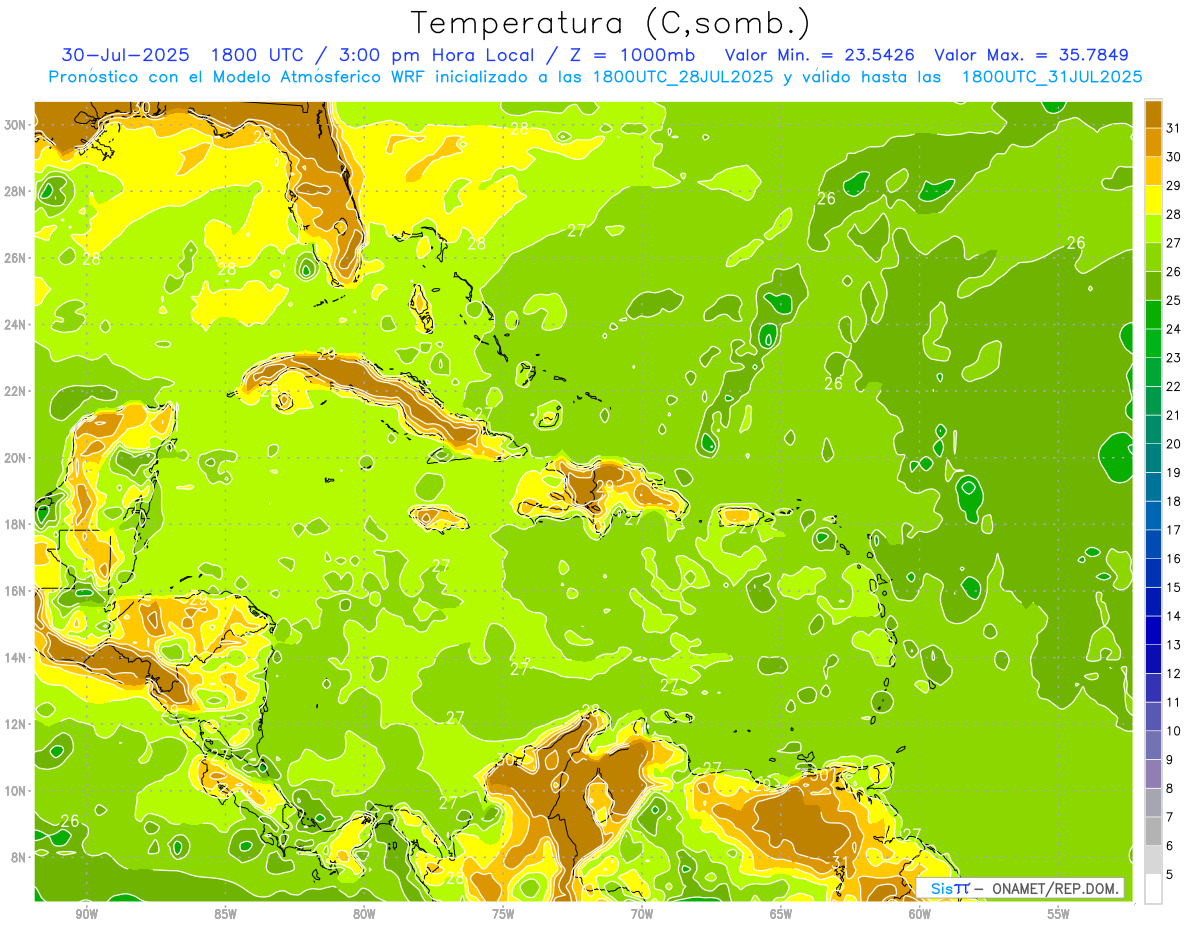Click the "12N" latitude label
Image resolution: width=1200 pixels, height=927 pixels.
tap(17, 724)
